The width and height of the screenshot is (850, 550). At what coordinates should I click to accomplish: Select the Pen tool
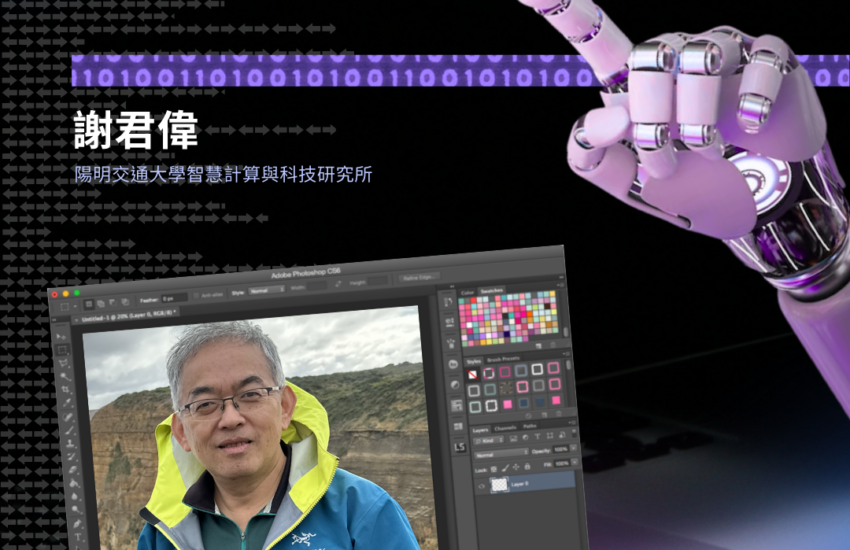coord(77,523)
